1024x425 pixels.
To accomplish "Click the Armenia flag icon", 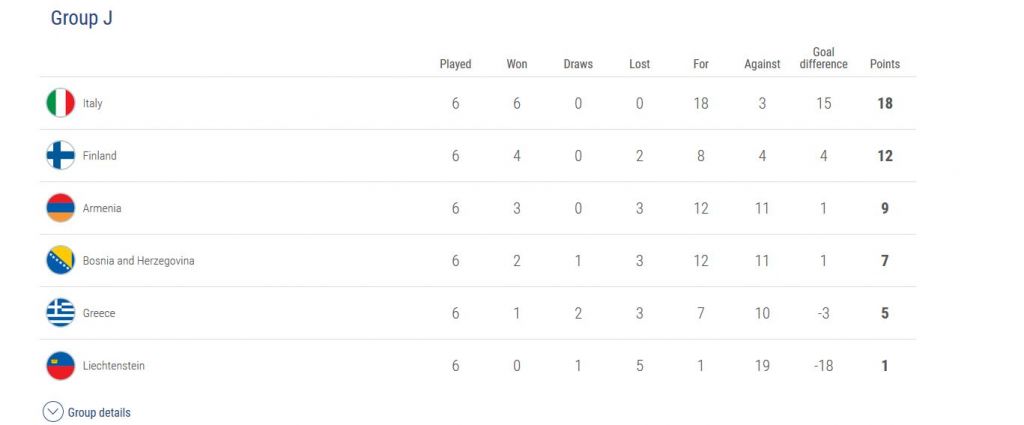I will point(61,208).
